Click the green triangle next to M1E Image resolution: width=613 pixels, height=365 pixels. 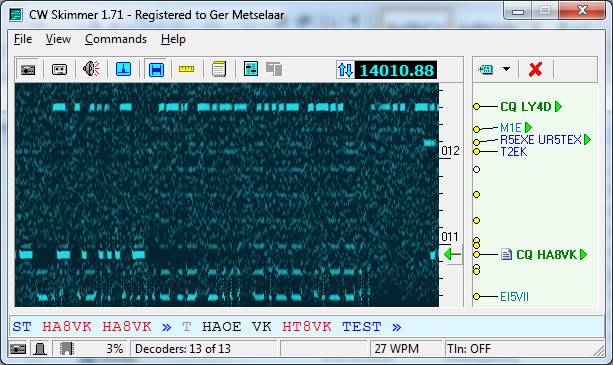point(528,127)
